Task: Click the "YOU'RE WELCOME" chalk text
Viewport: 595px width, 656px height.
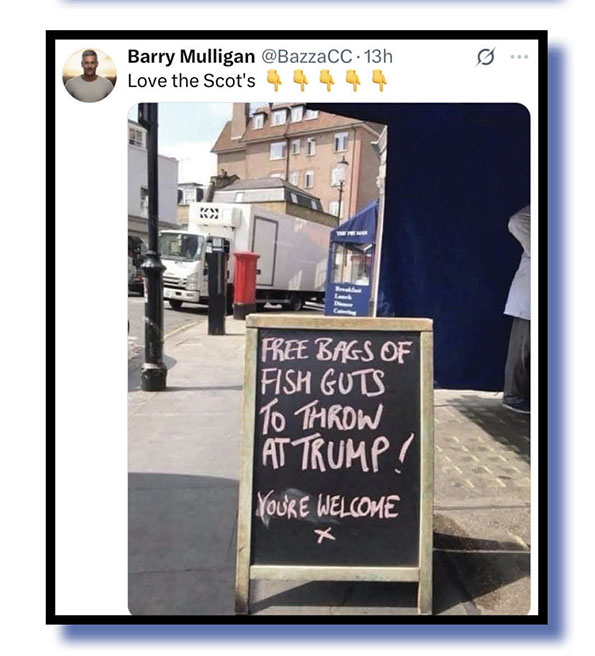Action: (328, 506)
